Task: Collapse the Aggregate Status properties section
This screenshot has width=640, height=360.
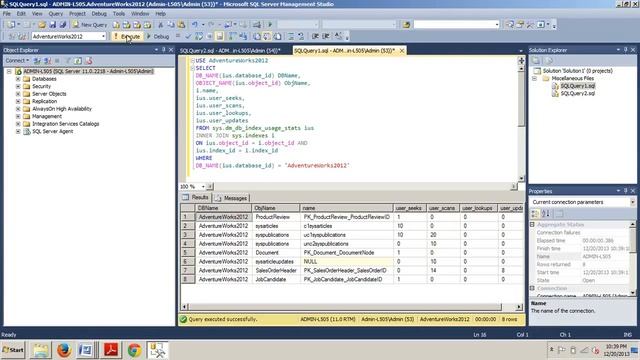Action: pyautogui.click(x=532, y=225)
